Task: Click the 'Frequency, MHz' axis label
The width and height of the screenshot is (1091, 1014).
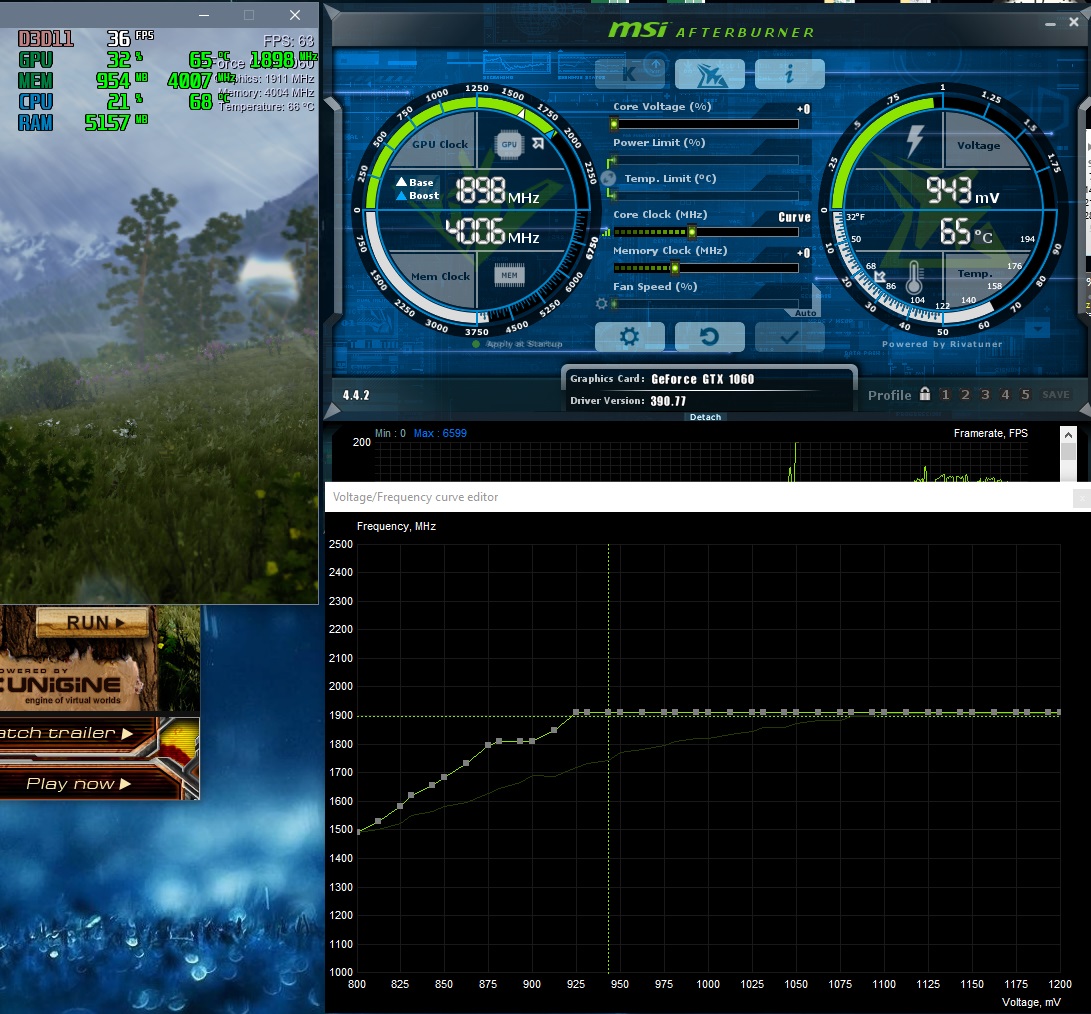Action: pyautogui.click(x=396, y=526)
